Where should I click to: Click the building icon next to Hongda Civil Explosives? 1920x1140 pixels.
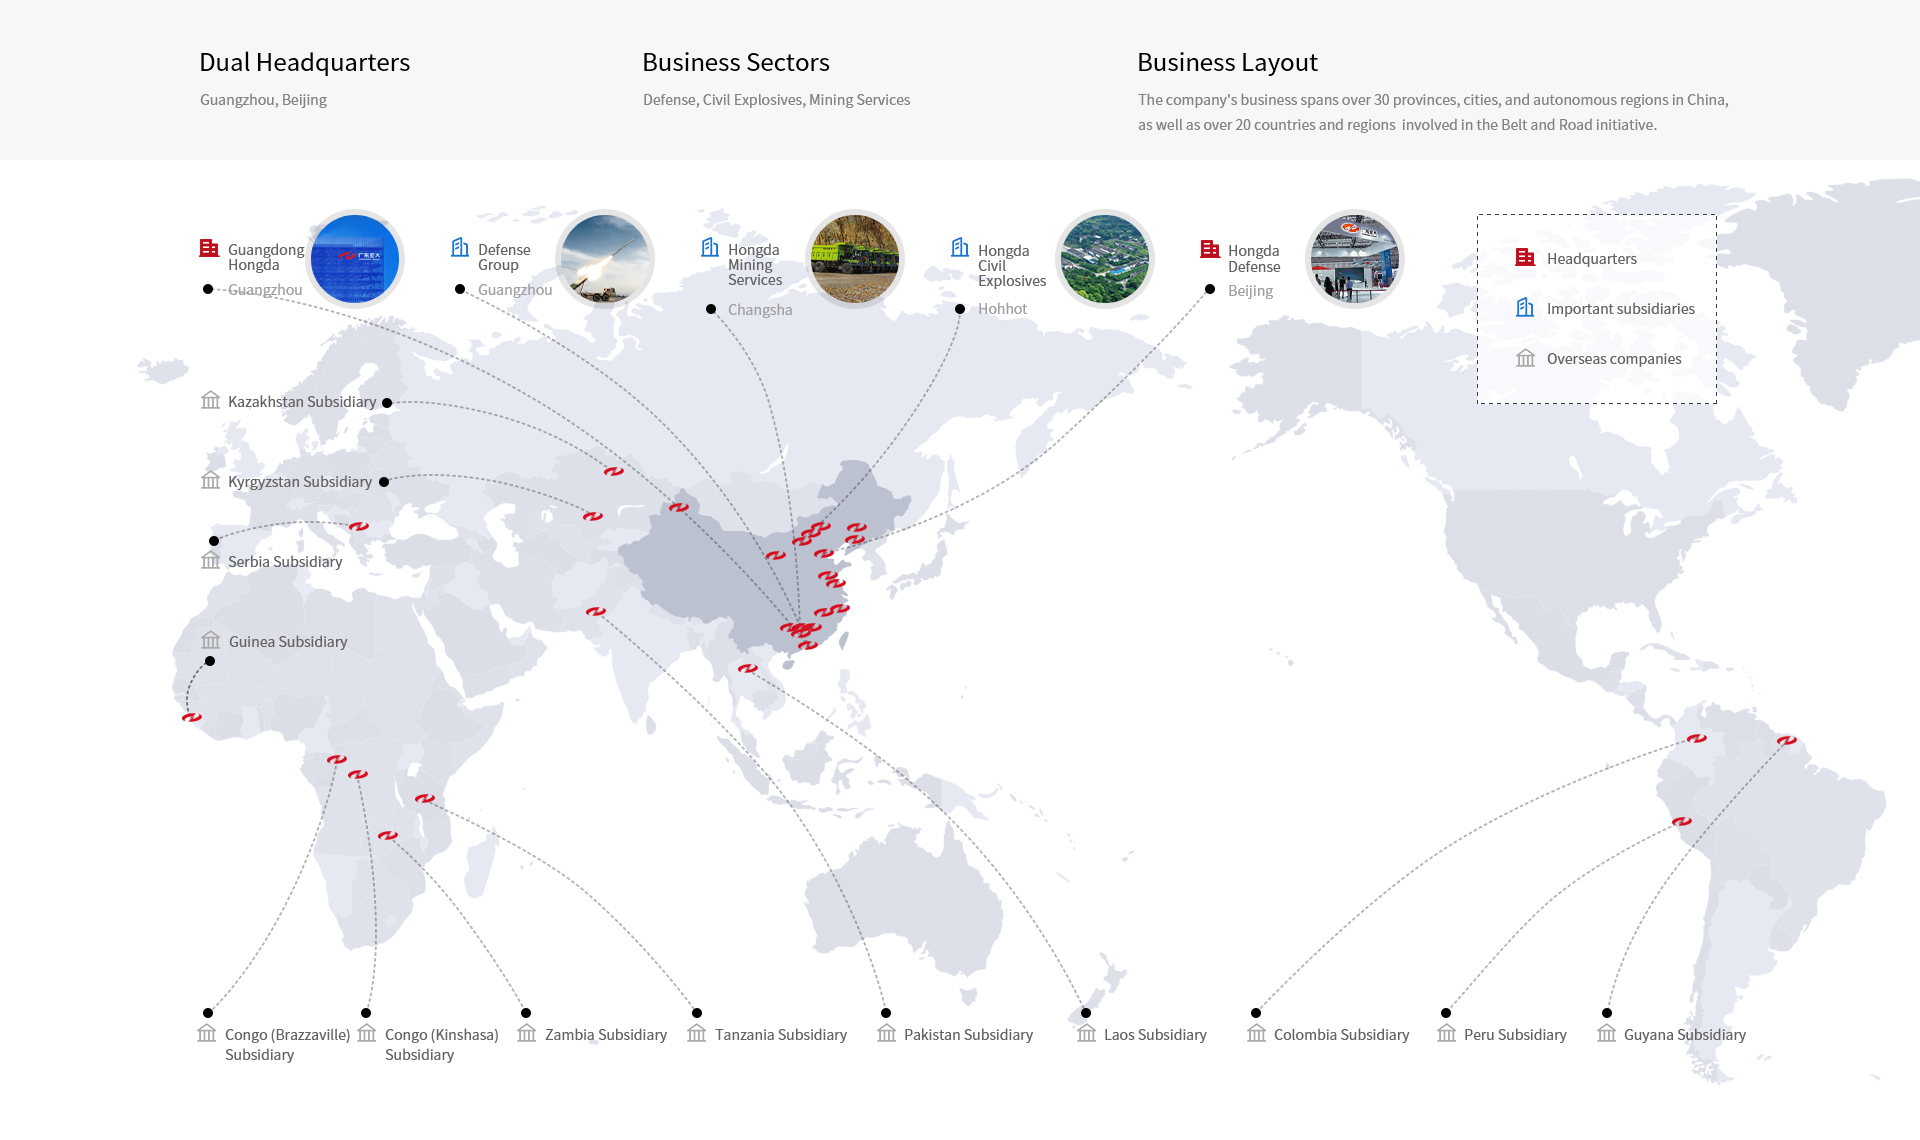click(960, 247)
